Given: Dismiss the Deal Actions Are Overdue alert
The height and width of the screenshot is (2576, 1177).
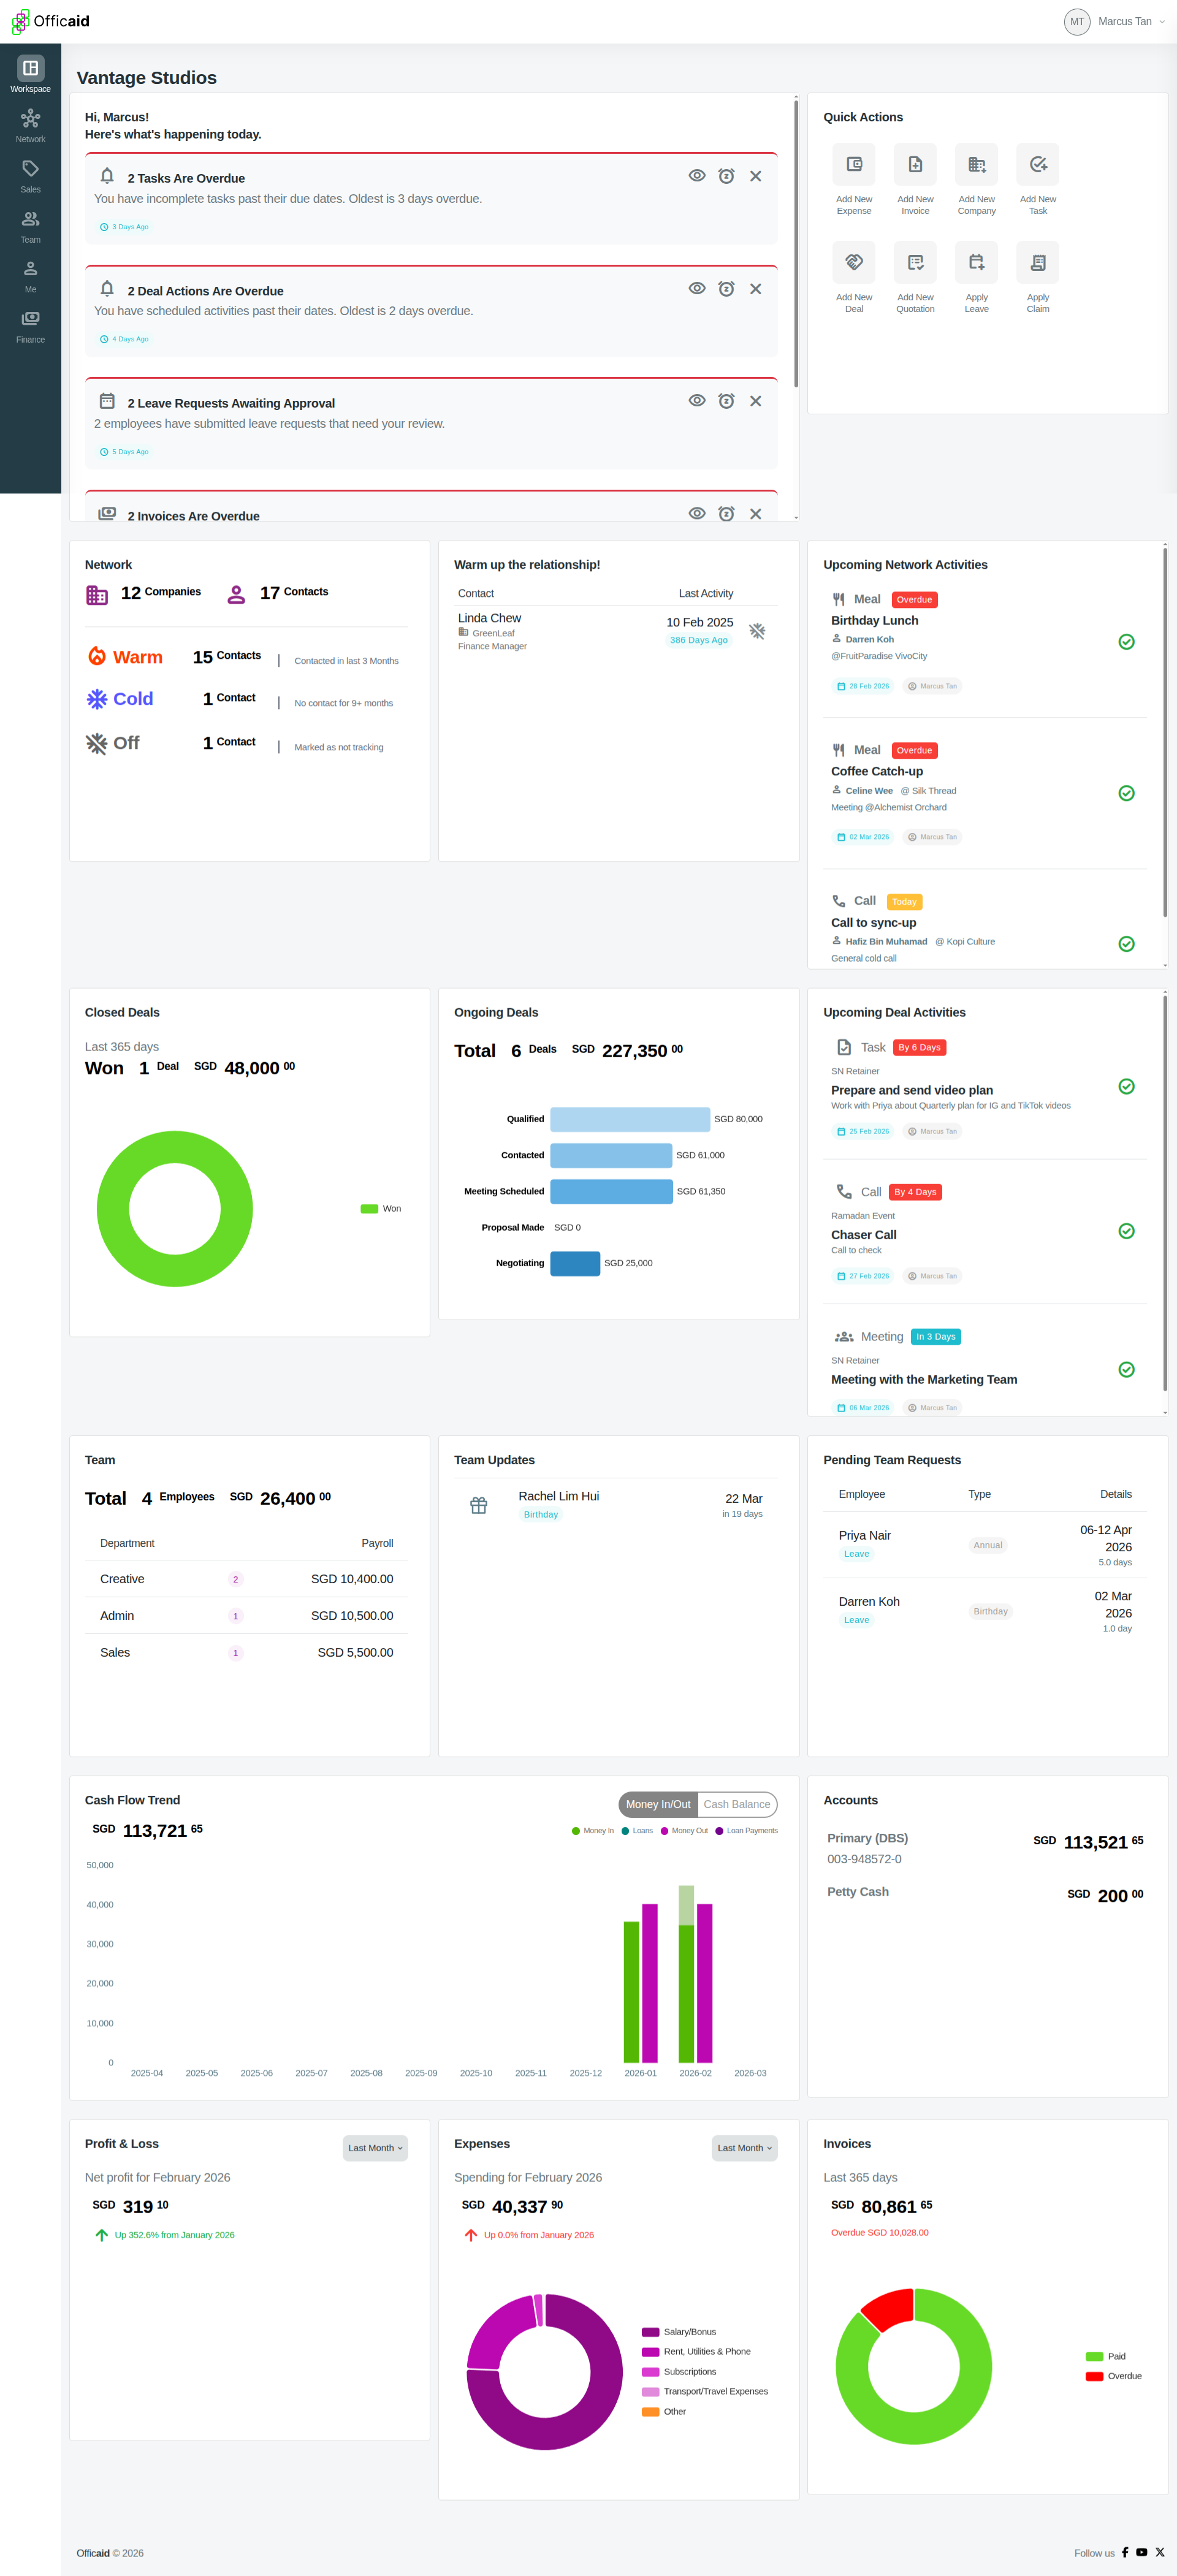Looking at the screenshot, I should click(755, 289).
